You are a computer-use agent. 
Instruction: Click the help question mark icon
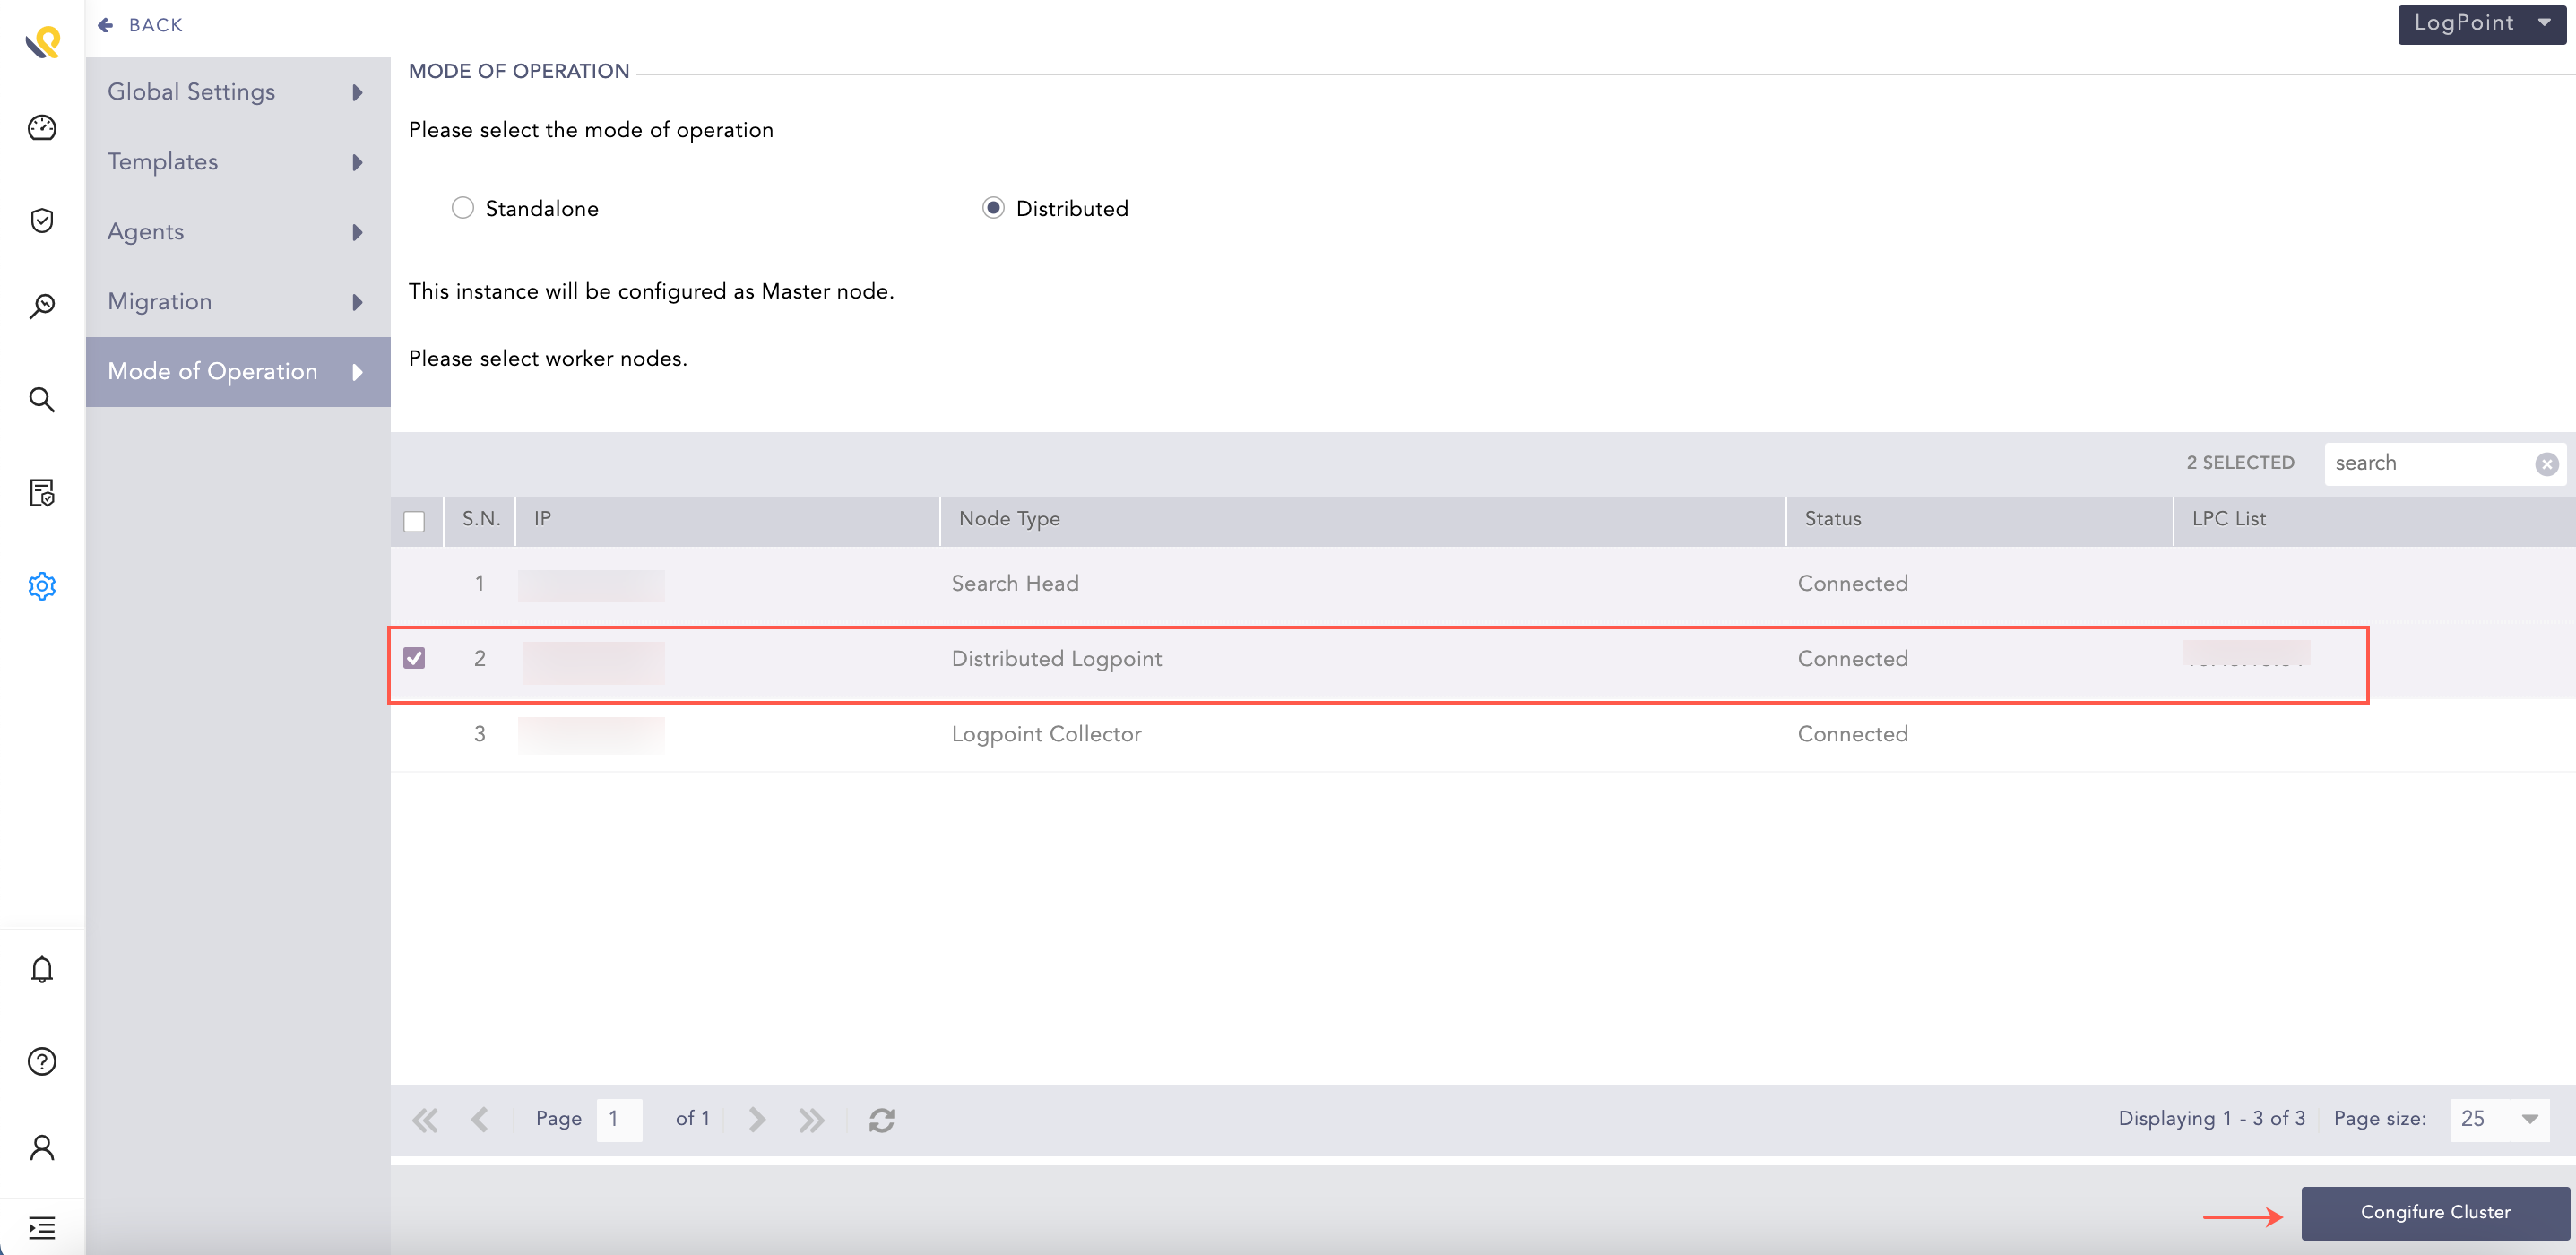pos(42,1060)
